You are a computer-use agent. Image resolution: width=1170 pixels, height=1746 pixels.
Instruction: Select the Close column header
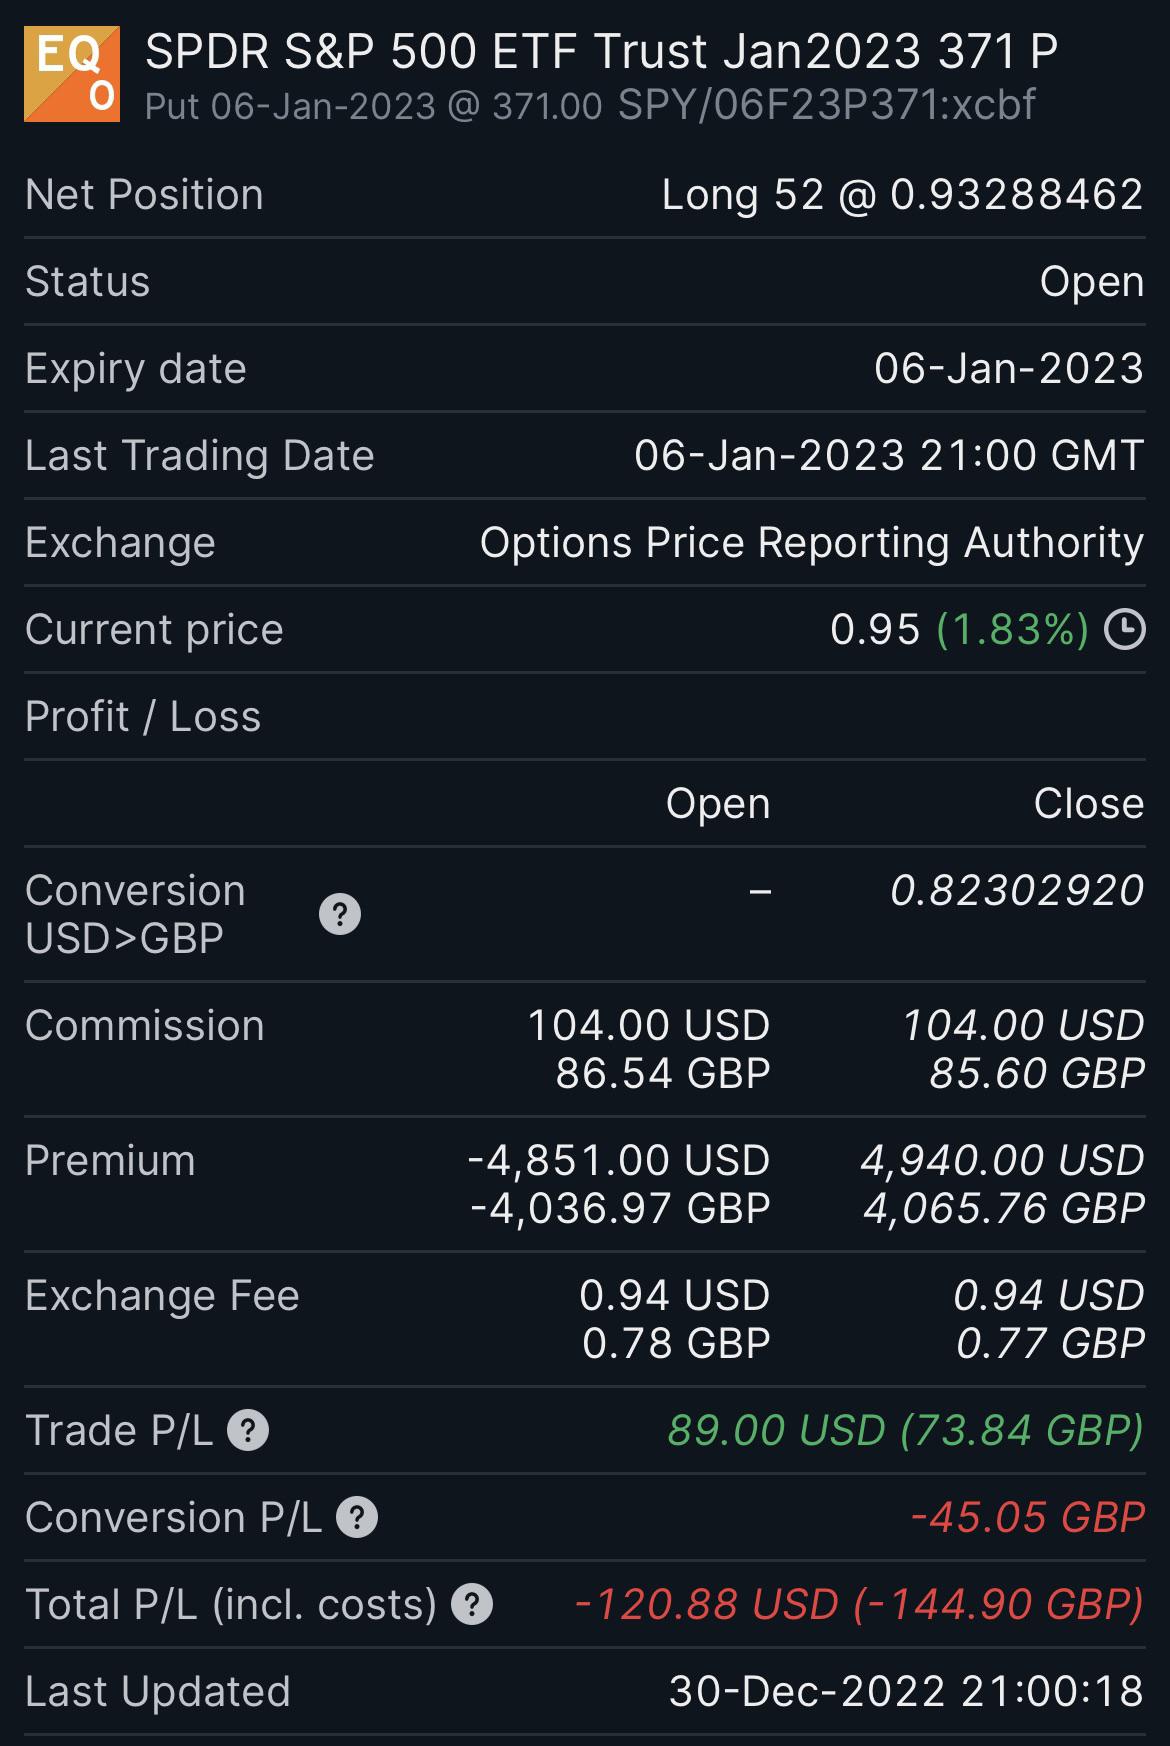coord(1088,804)
